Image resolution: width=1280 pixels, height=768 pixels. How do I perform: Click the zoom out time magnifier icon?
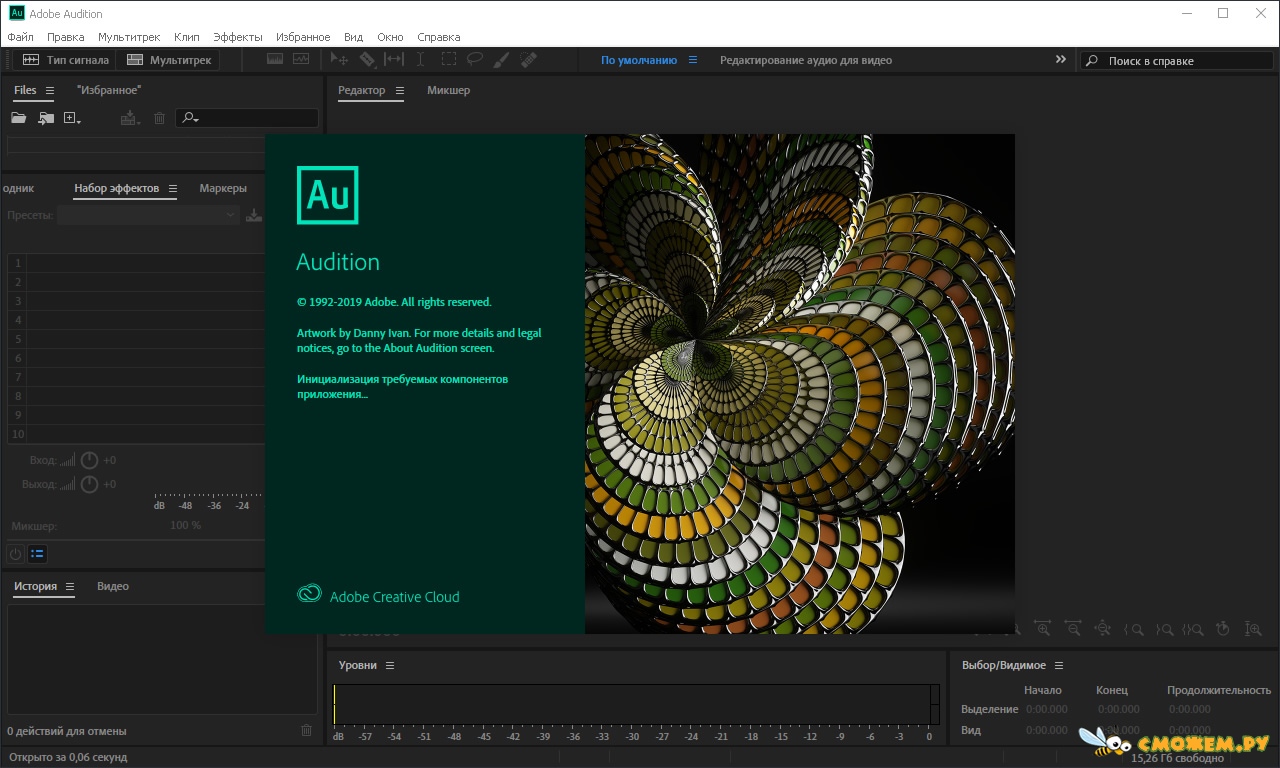(1073, 629)
